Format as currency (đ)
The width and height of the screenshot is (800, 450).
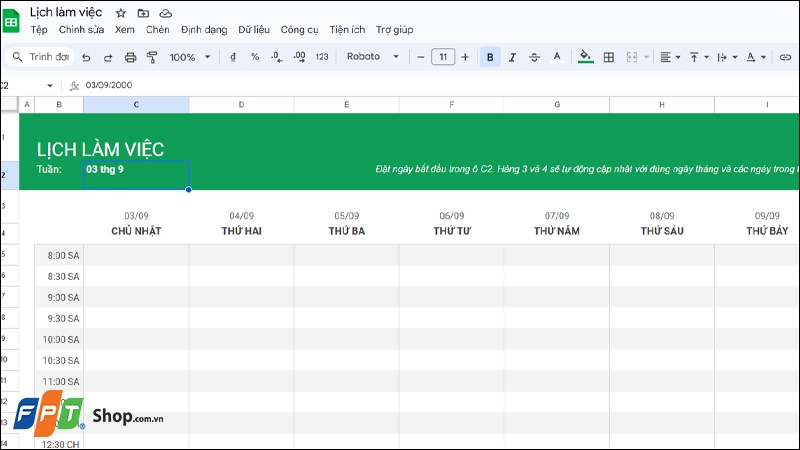click(x=233, y=57)
